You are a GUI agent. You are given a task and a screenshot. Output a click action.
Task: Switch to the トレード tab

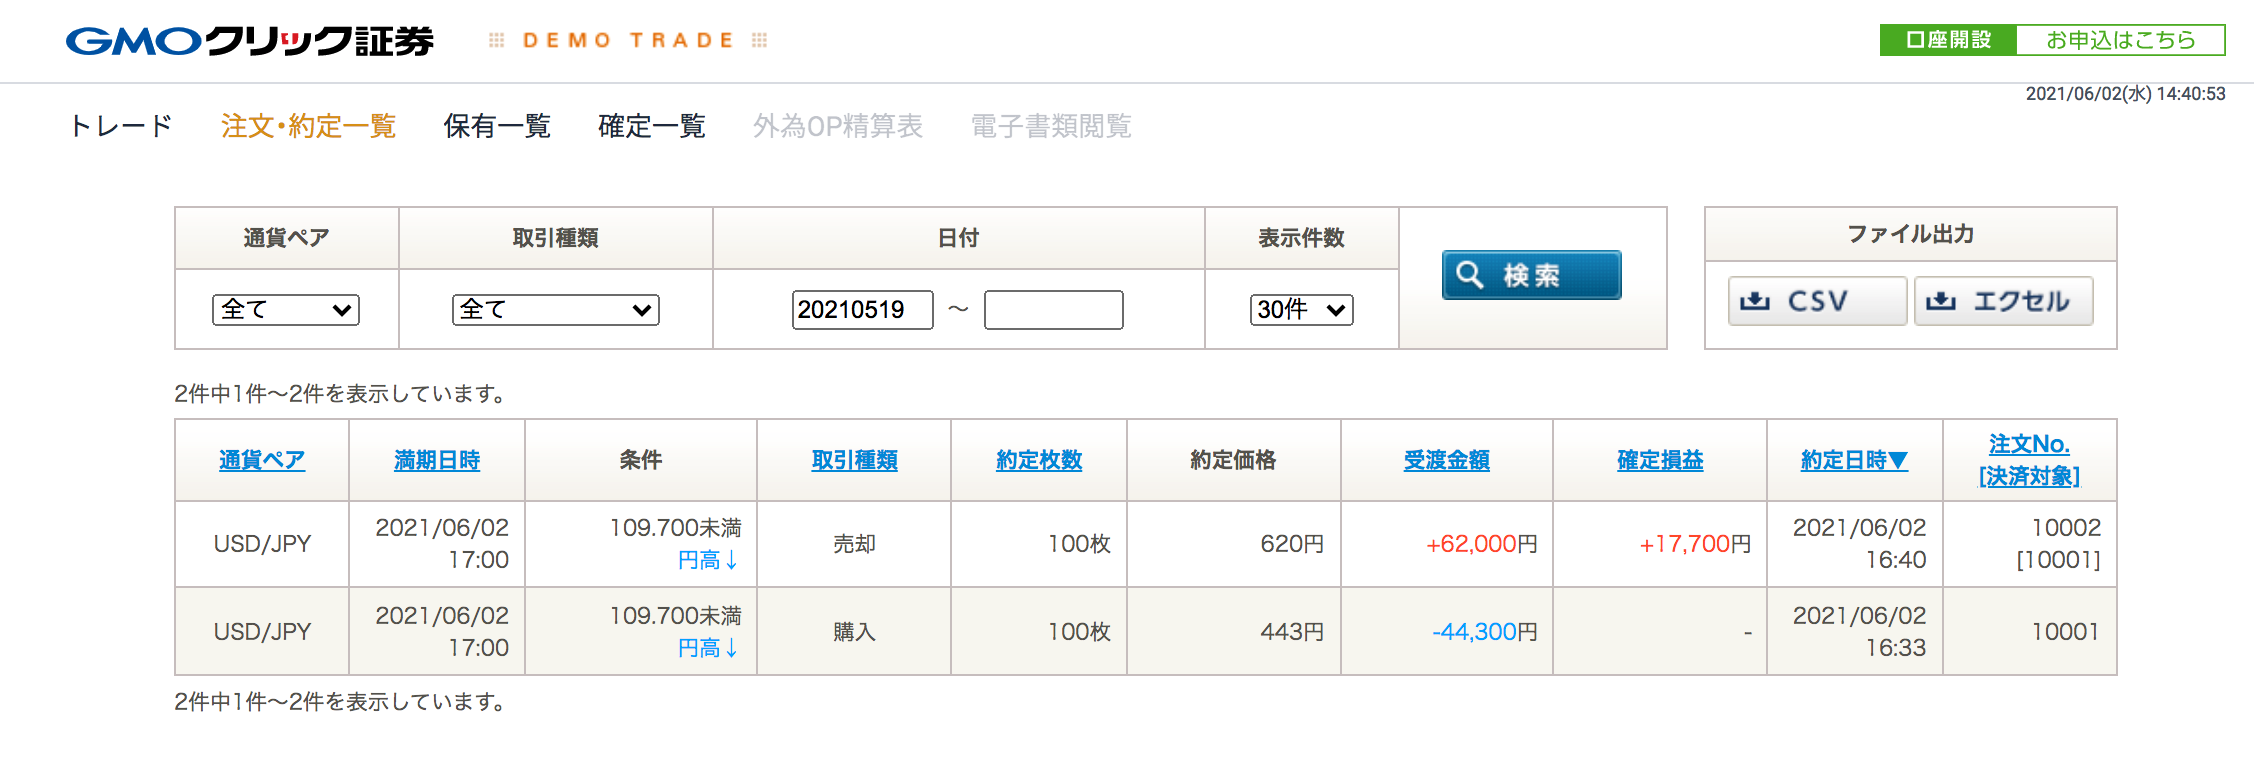point(121,126)
